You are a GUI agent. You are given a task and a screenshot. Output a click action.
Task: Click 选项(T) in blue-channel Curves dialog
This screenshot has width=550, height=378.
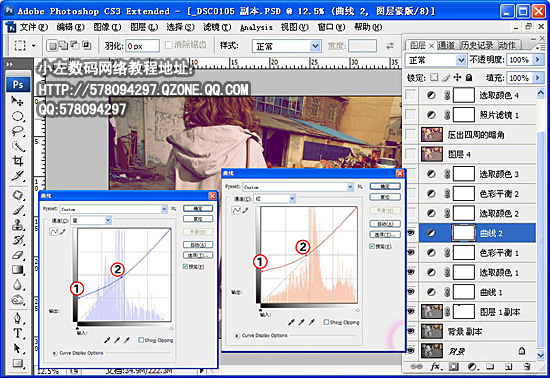[x=198, y=255]
